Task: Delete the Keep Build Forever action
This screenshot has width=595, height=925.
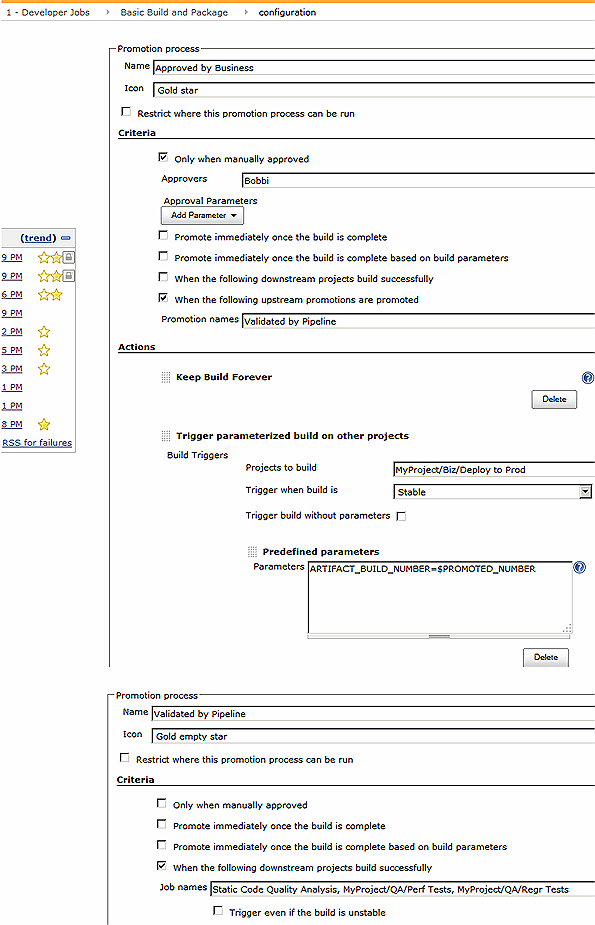Action: tap(554, 399)
